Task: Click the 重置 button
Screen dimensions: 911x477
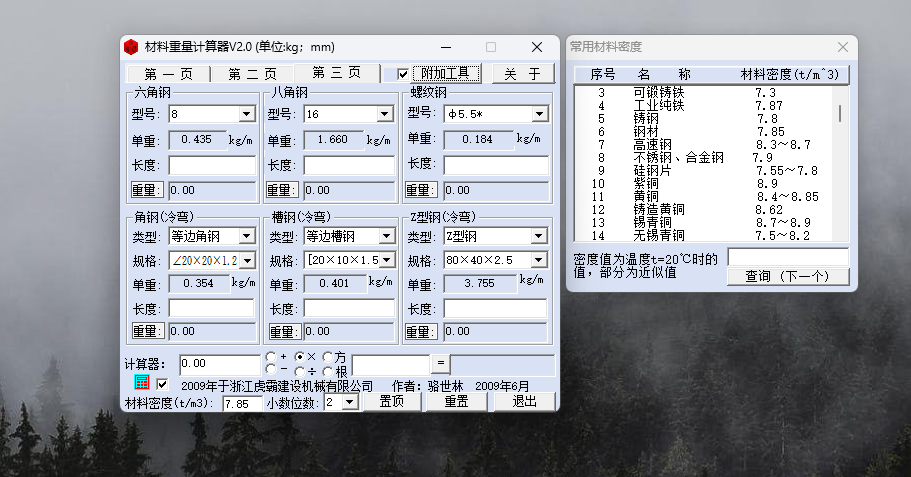Action: [457, 401]
